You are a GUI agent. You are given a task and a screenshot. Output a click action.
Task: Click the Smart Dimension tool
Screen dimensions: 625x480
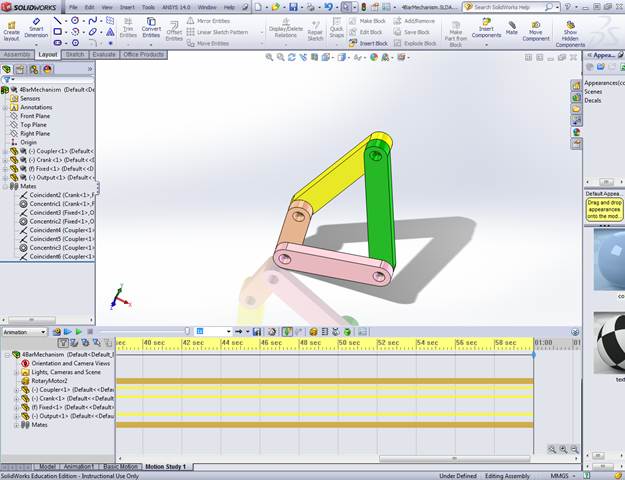(x=36, y=28)
